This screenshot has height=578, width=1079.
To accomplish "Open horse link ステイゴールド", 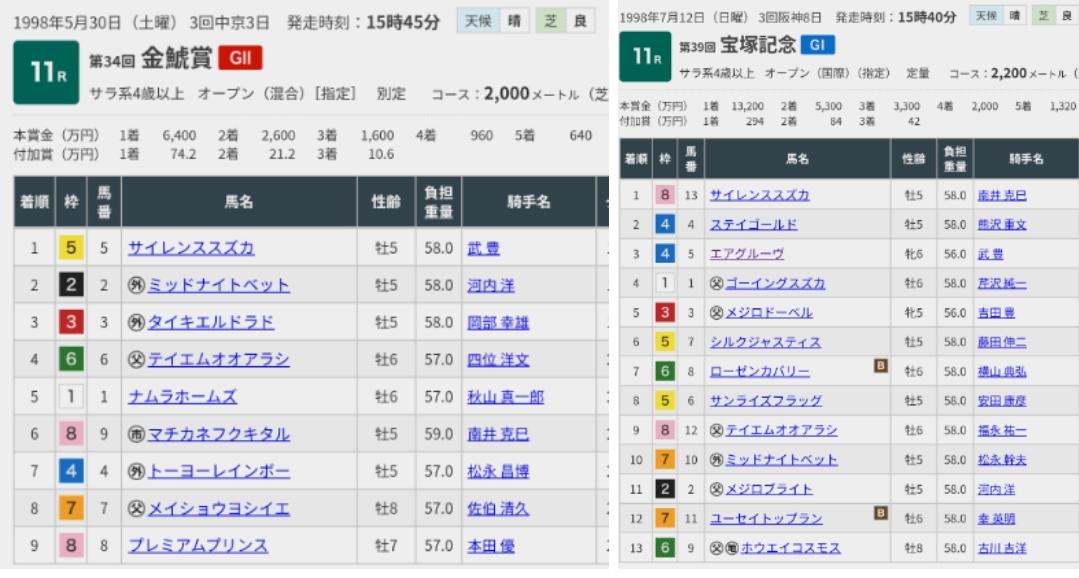I will pos(753,225).
